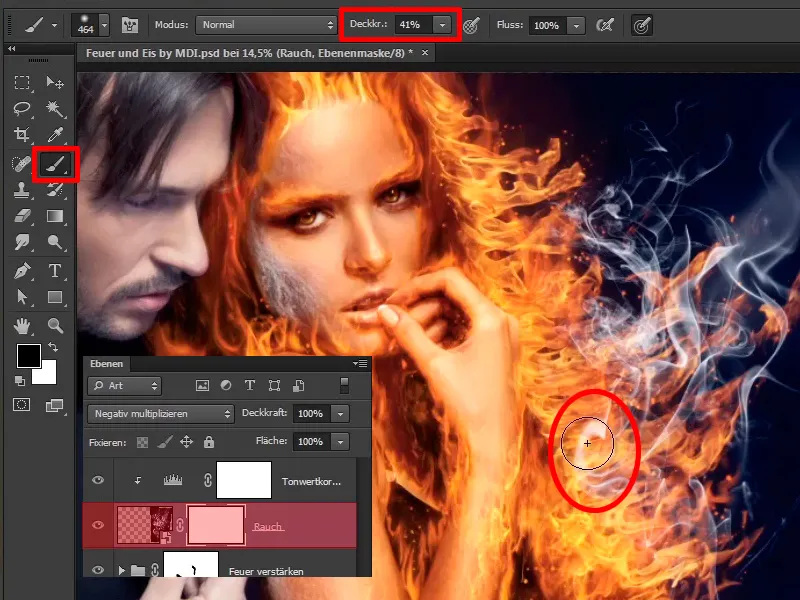Select the Crop tool
The height and width of the screenshot is (600, 800).
click(x=21, y=135)
